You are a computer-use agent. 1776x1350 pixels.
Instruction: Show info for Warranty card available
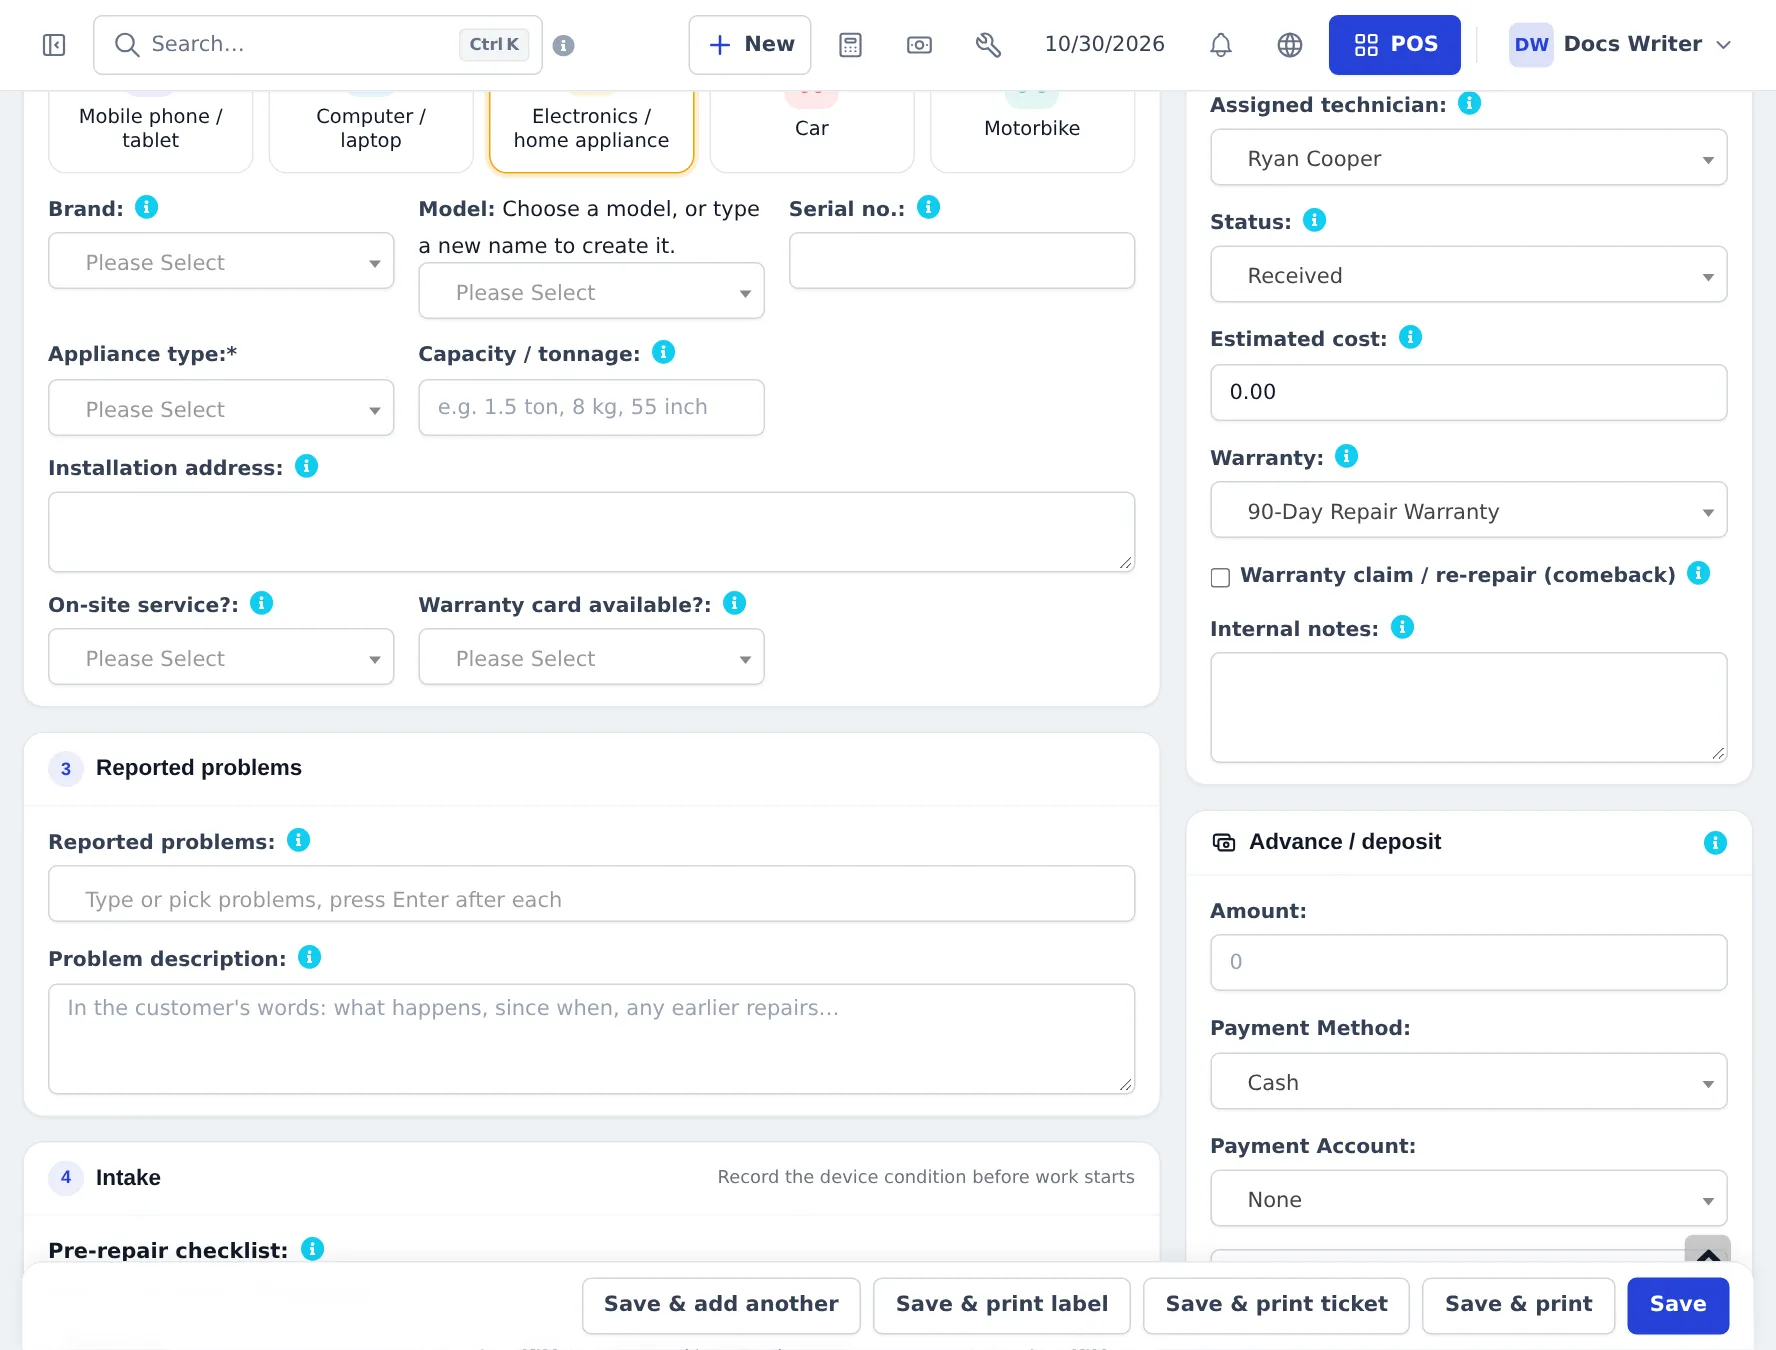(735, 603)
